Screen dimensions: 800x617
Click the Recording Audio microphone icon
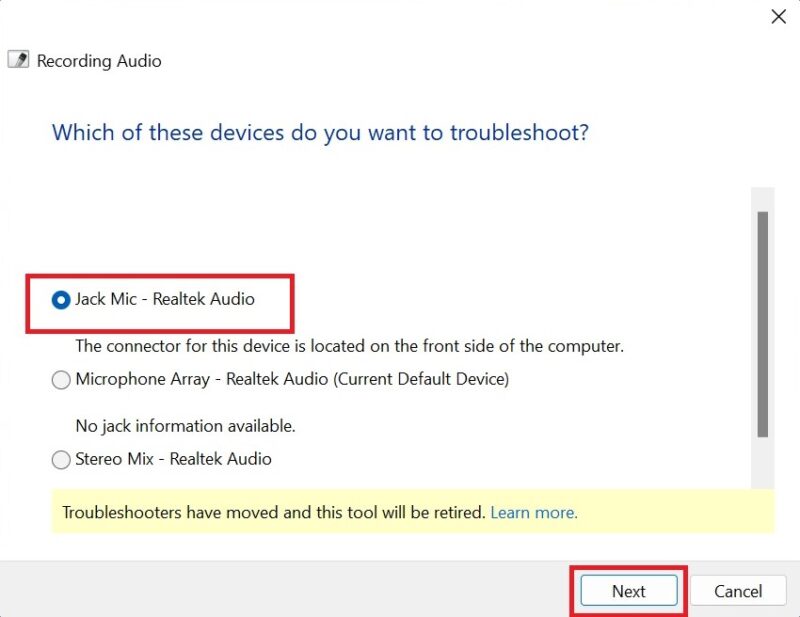click(17, 60)
